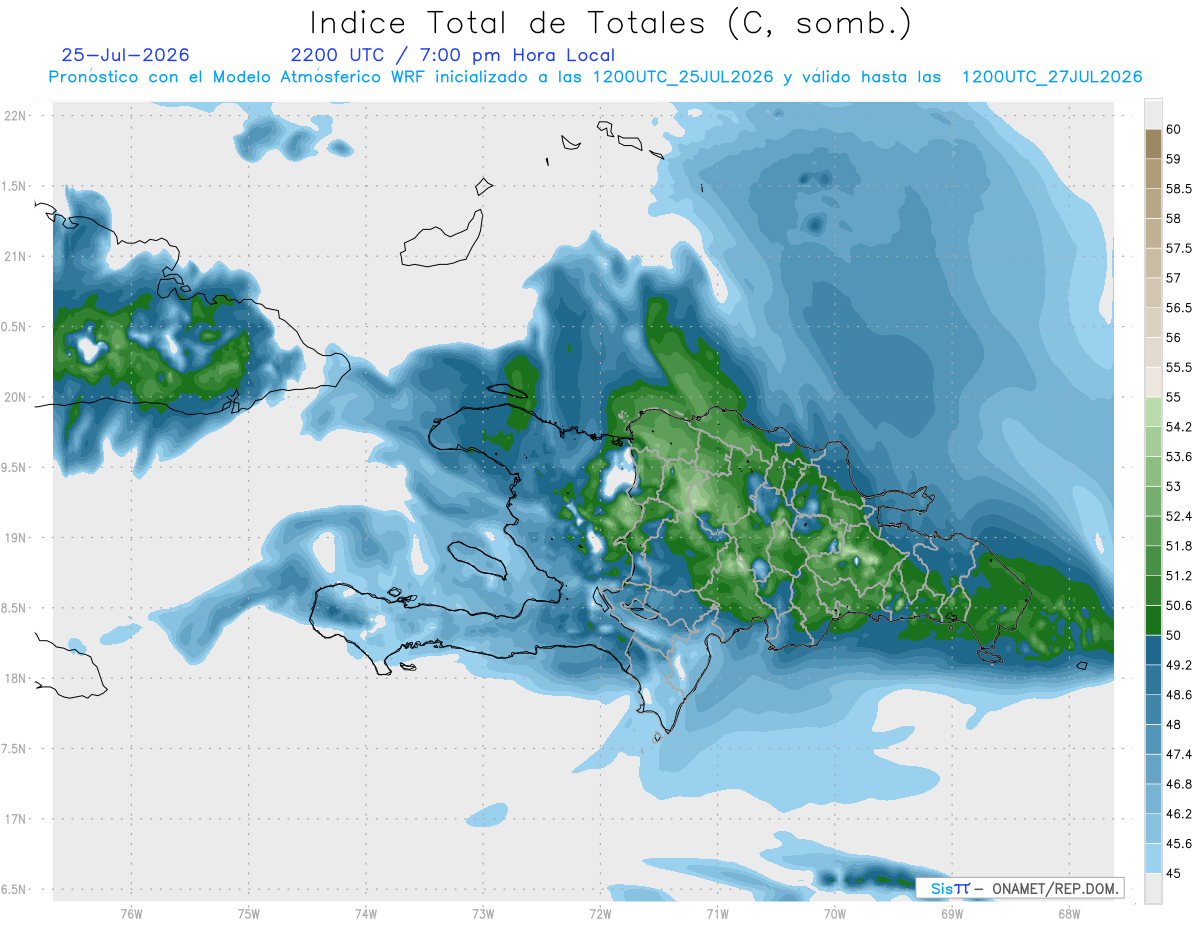Click the '18N' latitude label
Image resolution: width=1200 pixels, height=927 pixels.
point(15,679)
